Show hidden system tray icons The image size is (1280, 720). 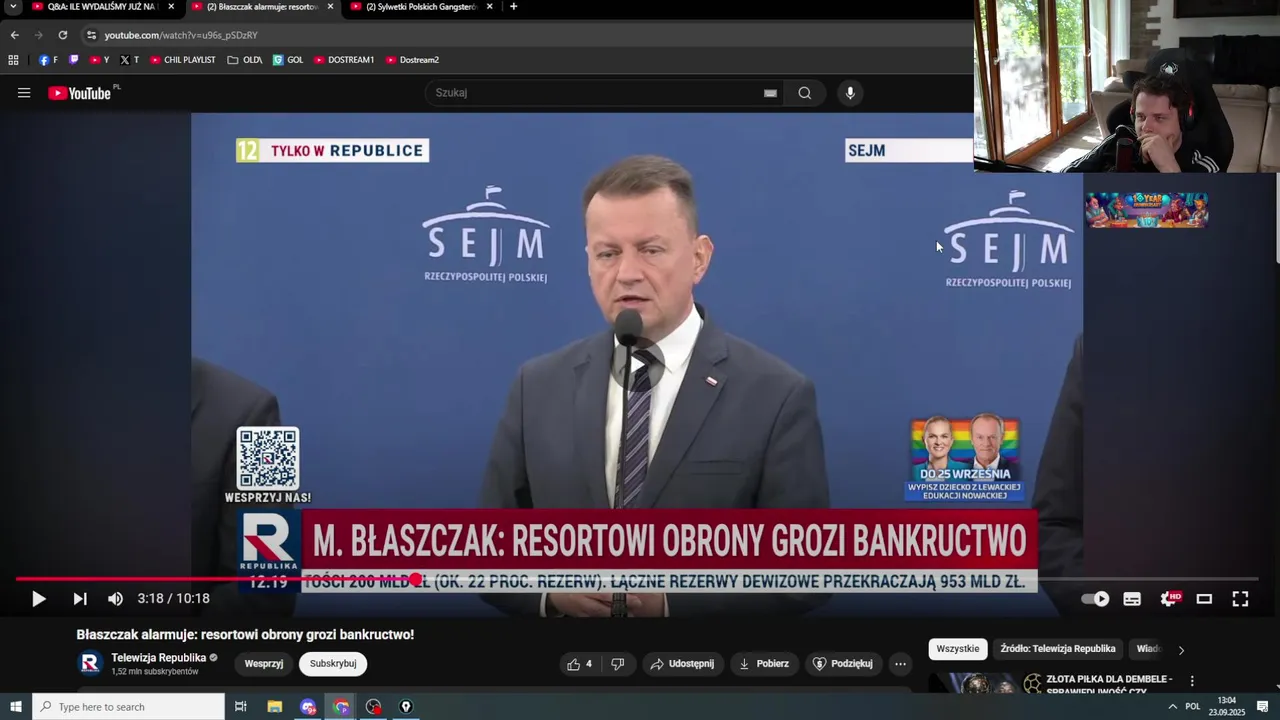1172,707
